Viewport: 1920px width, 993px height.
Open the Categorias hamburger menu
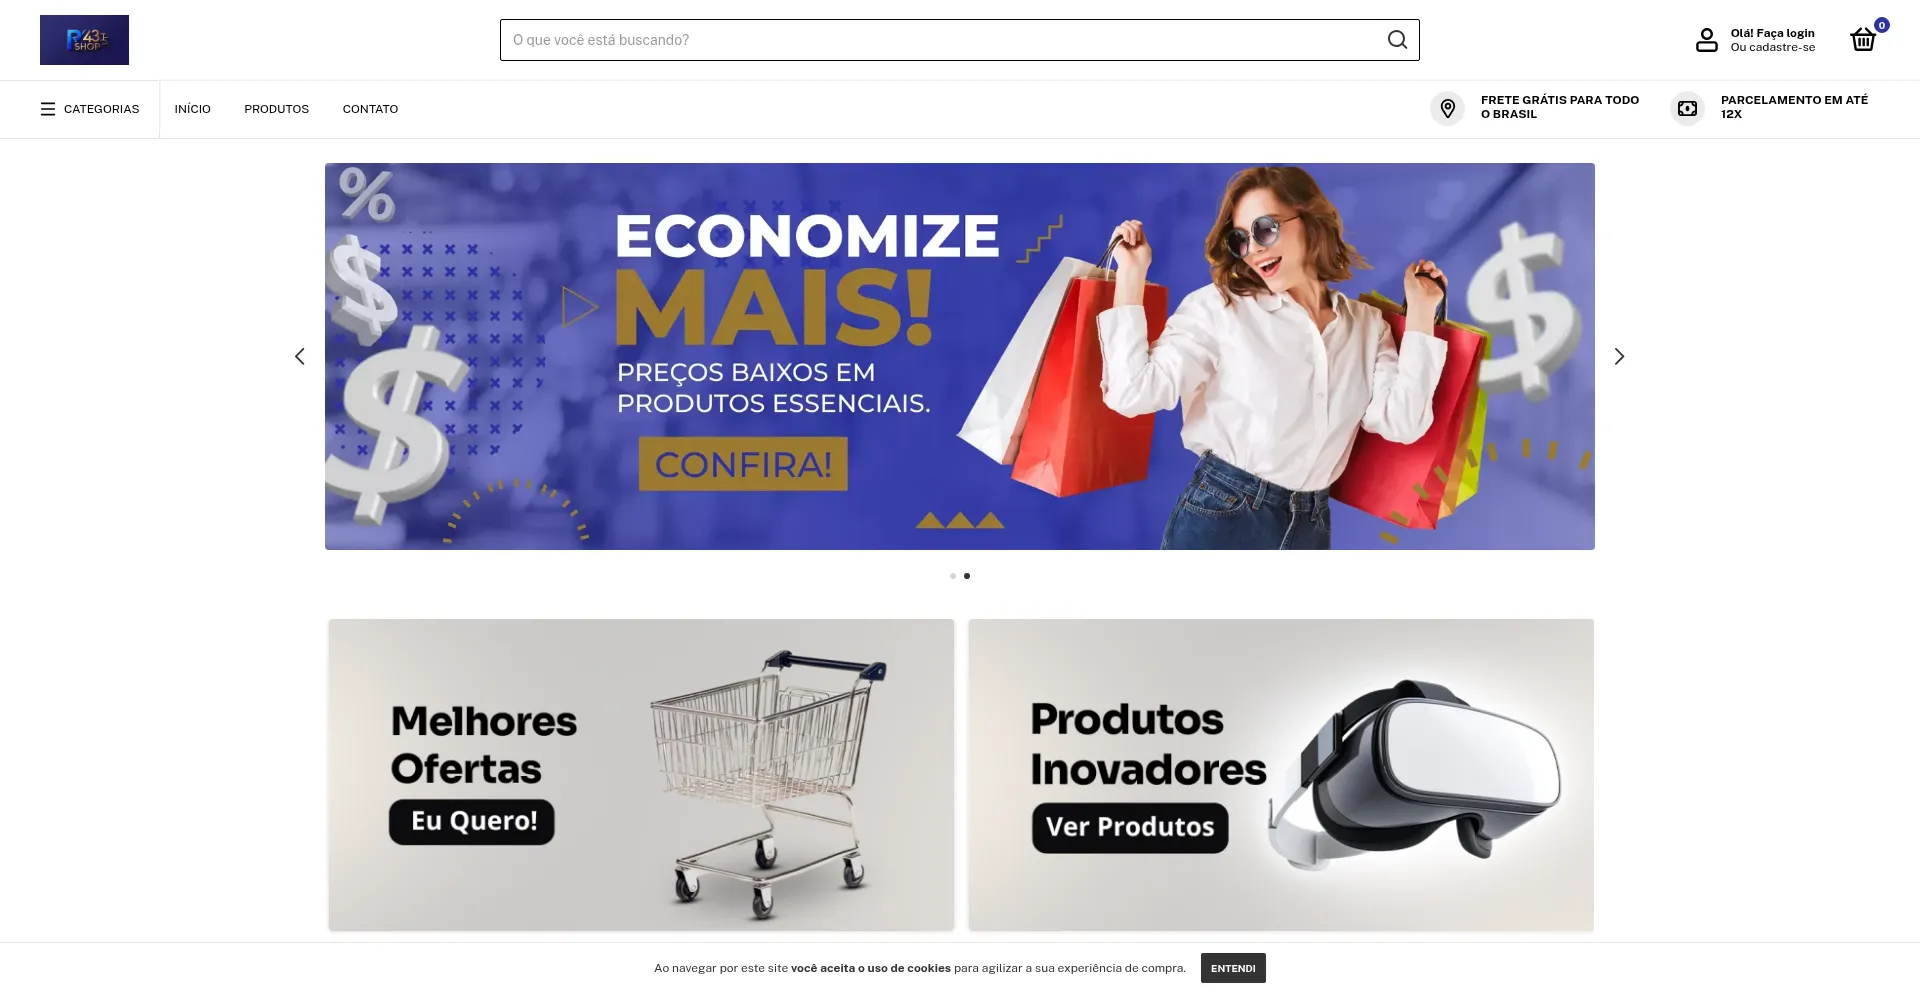(90, 109)
